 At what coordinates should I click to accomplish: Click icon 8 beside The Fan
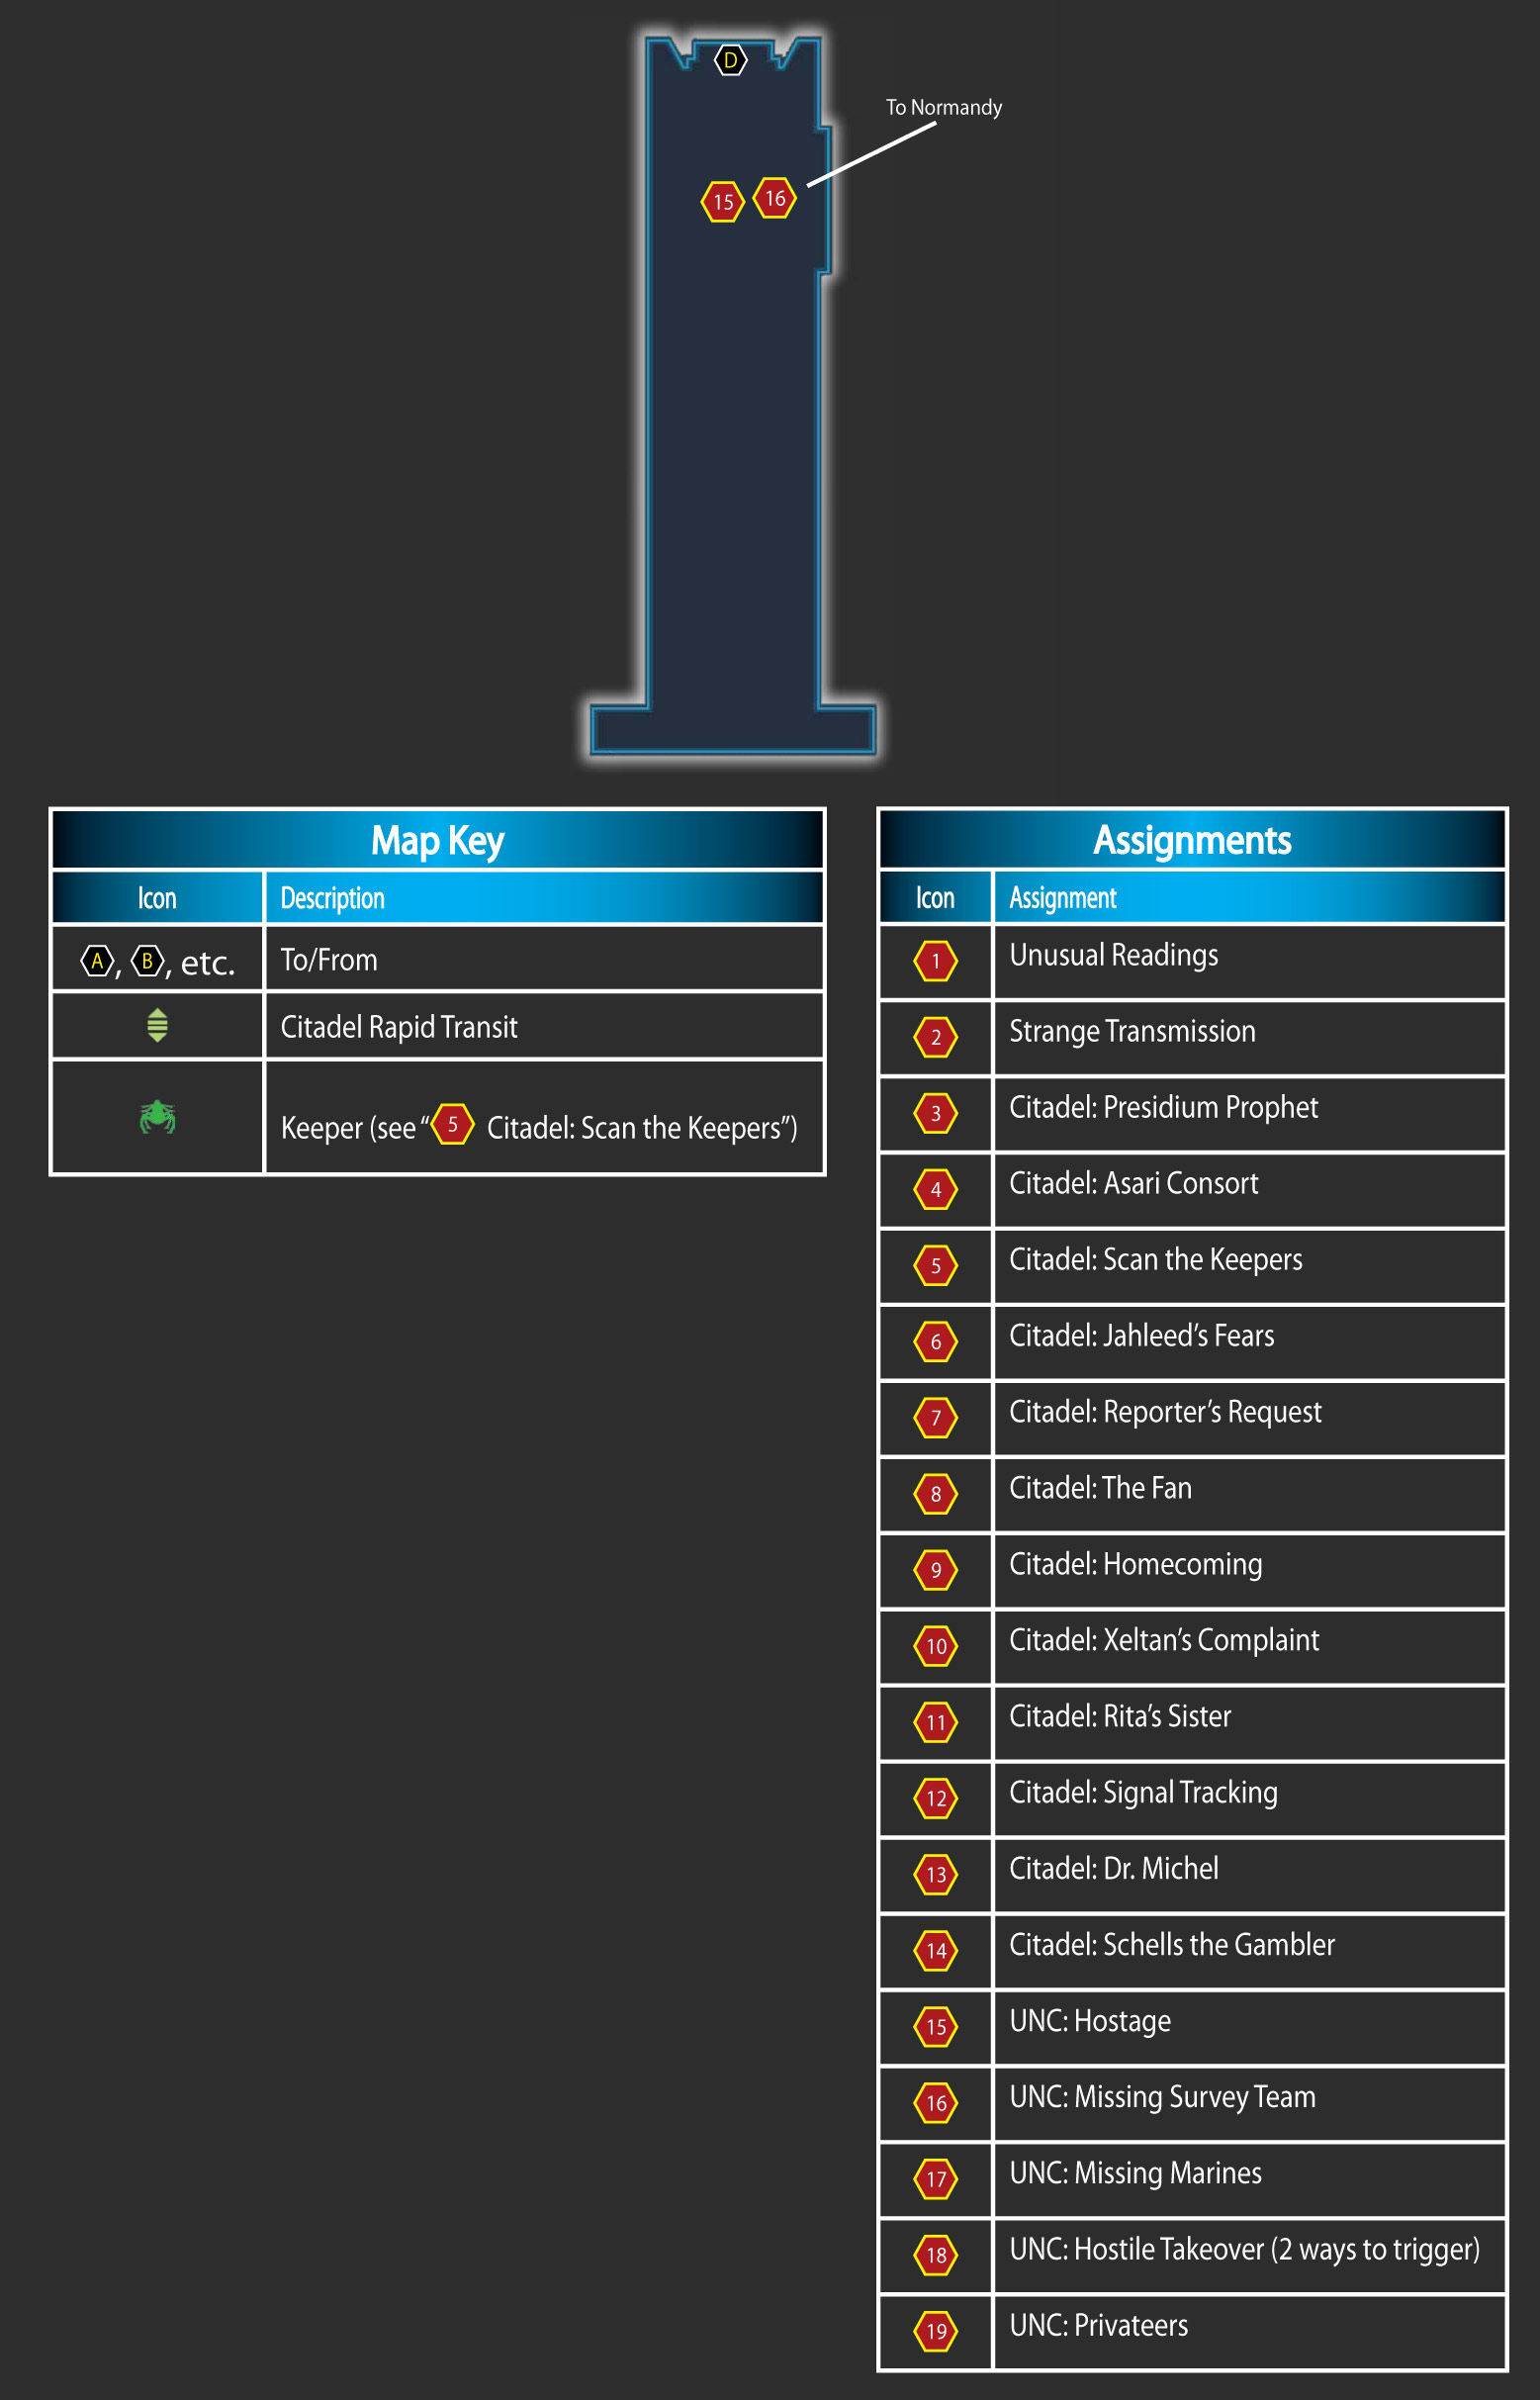point(935,1494)
